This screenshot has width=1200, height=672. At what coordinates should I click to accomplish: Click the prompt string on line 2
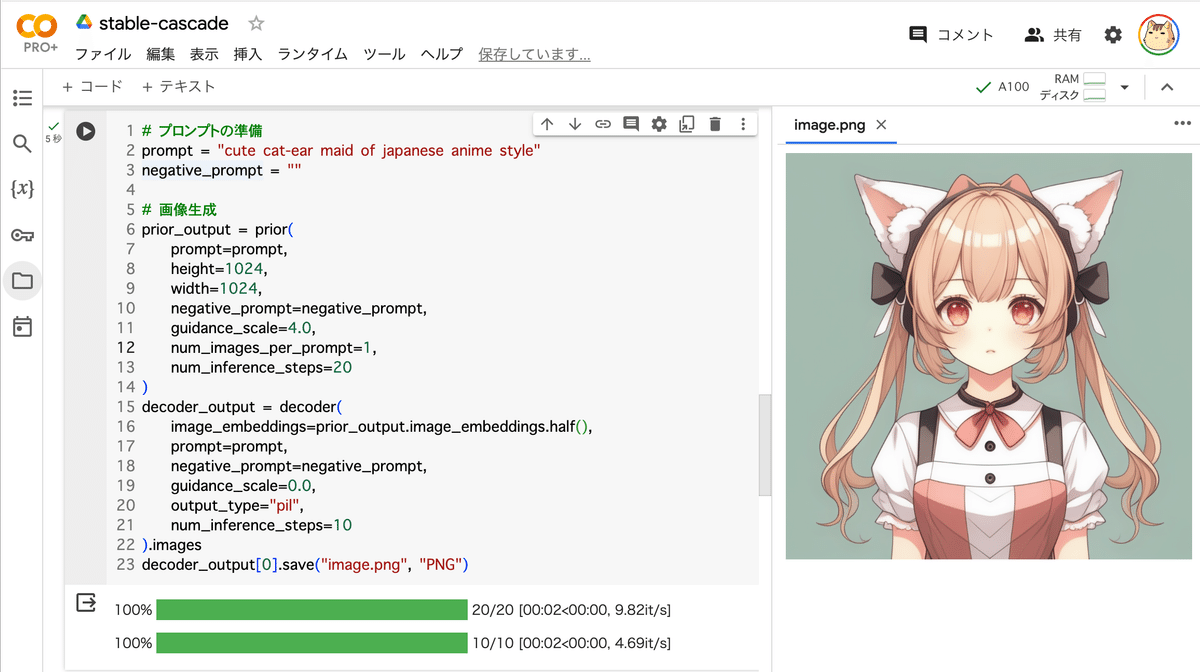pyautogui.click(x=379, y=150)
